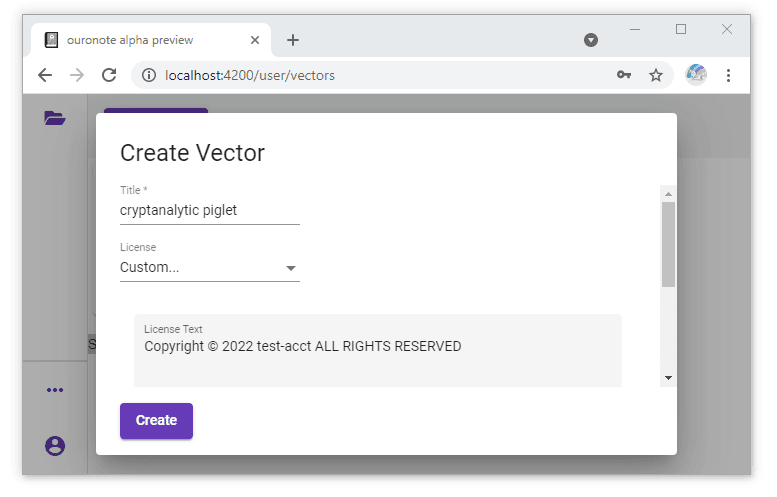This screenshot has height=497, width=777.
Task: Open the saved passwords key icon
Action: (624, 75)
